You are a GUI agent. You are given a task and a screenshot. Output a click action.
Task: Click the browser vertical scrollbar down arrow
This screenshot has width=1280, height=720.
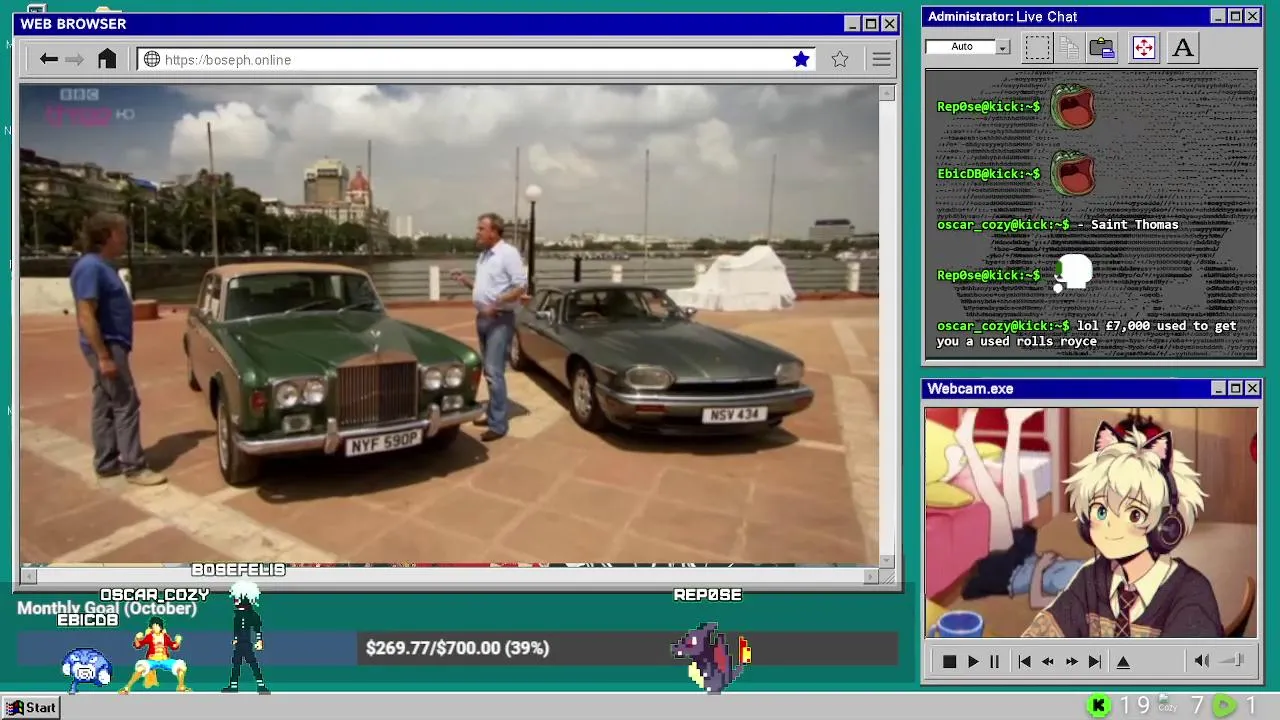coord(886,560)
